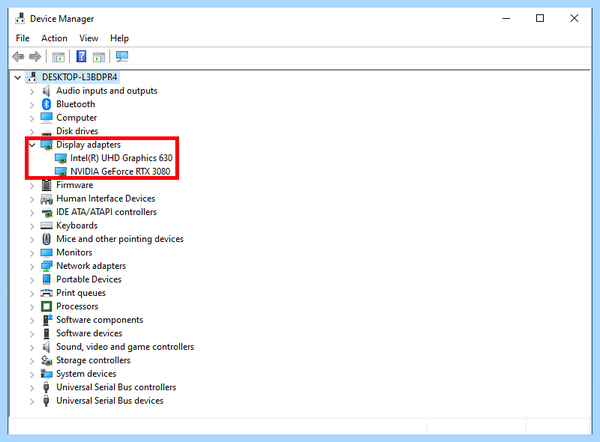The width and height of the screenshot is (600, 442).
Task: Open the Action menu
Action: click(x=54, y=38)
